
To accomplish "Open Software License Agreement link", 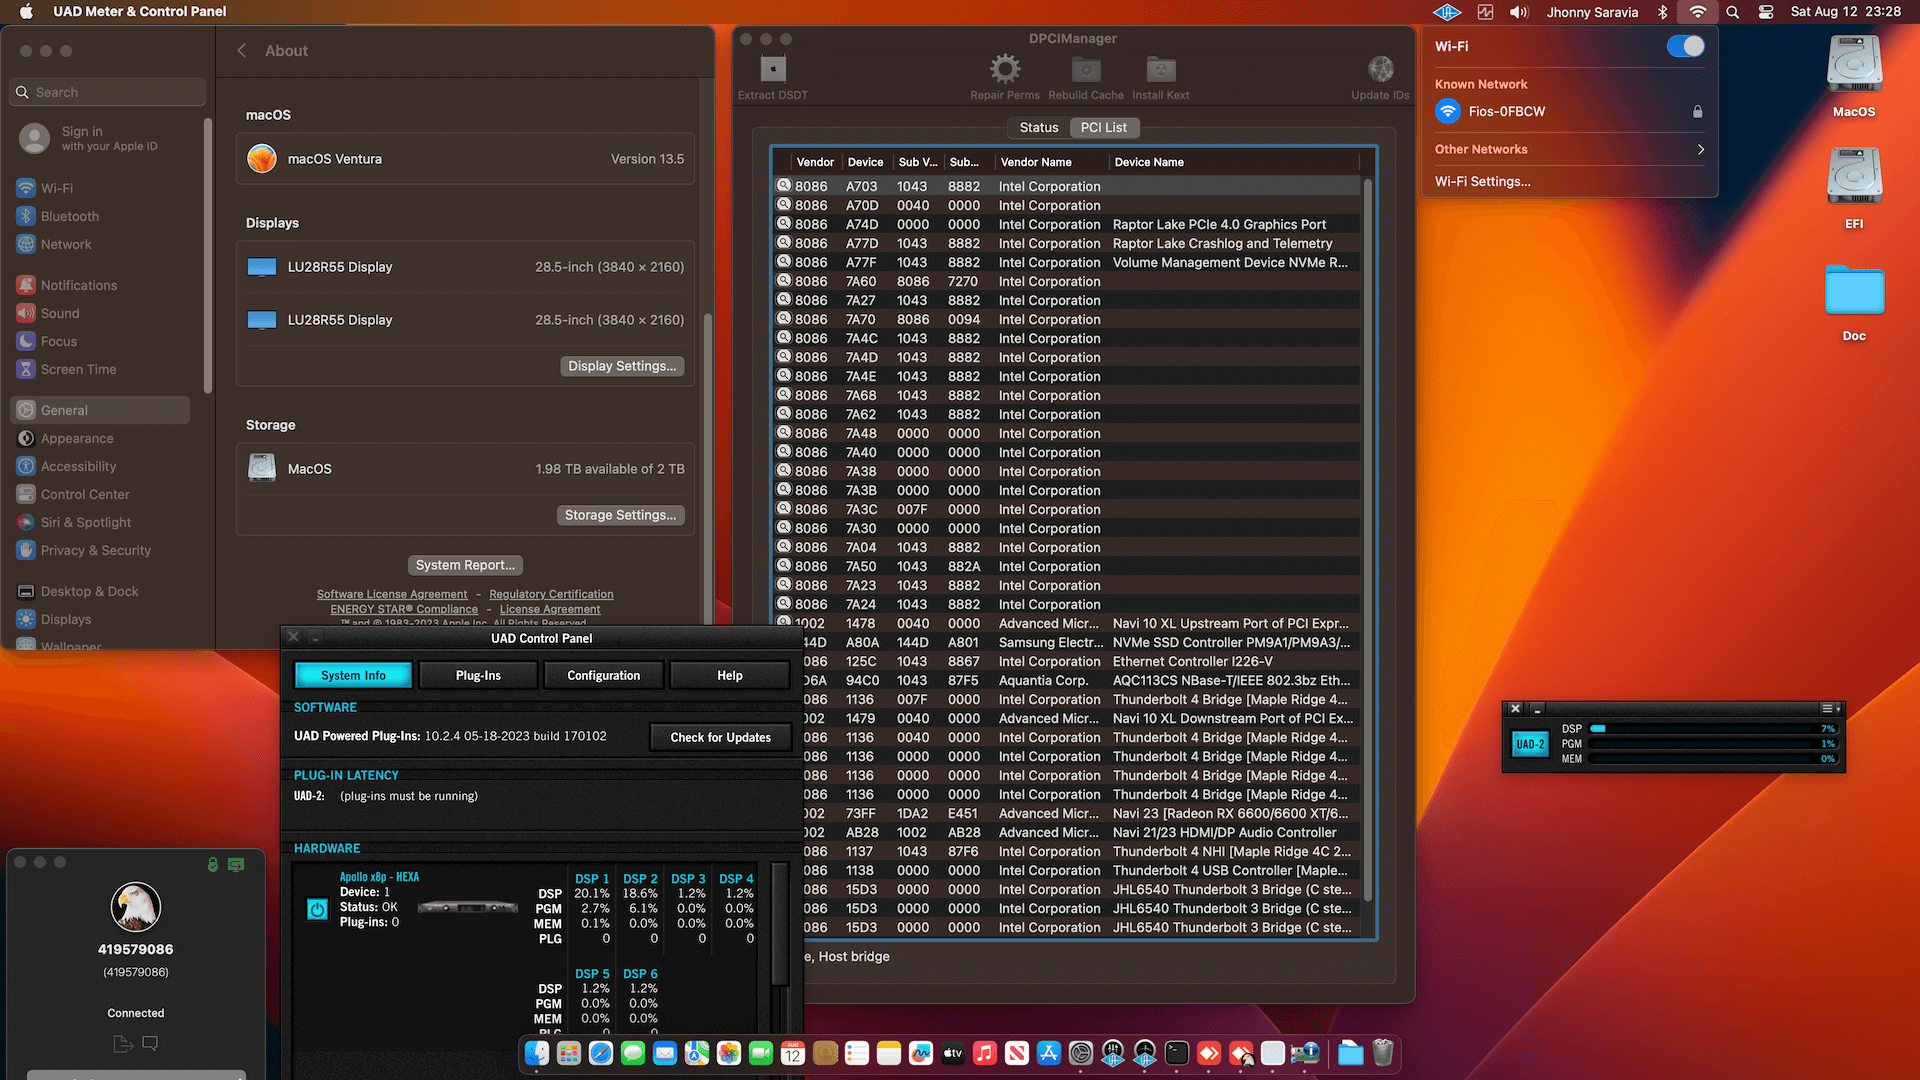I will 392,594.
